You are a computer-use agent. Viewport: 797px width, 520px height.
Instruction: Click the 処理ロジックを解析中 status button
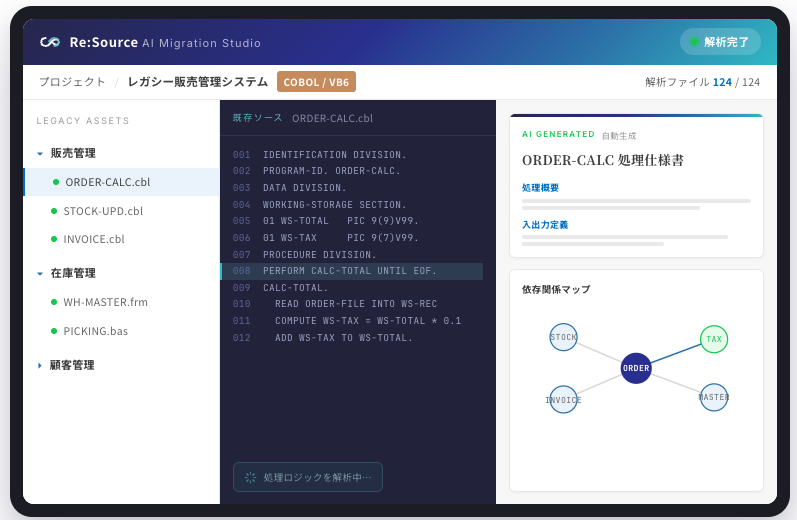click(308, 477)
